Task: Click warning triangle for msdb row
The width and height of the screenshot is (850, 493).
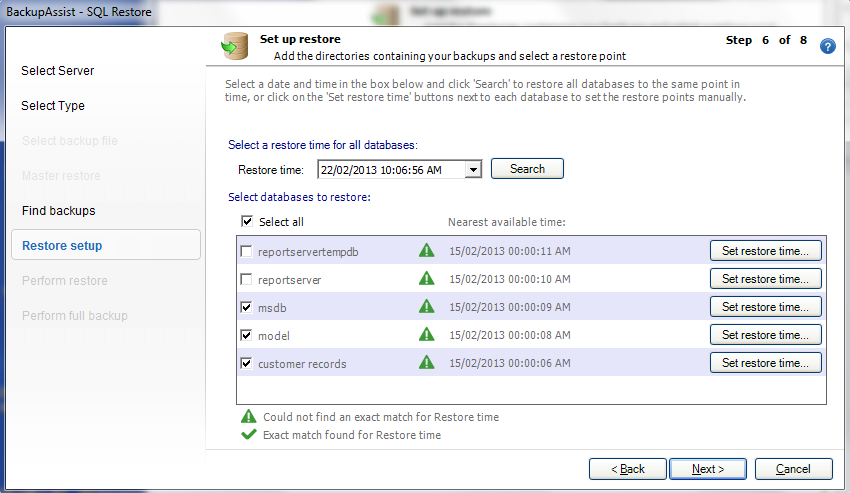Action: 427,306
